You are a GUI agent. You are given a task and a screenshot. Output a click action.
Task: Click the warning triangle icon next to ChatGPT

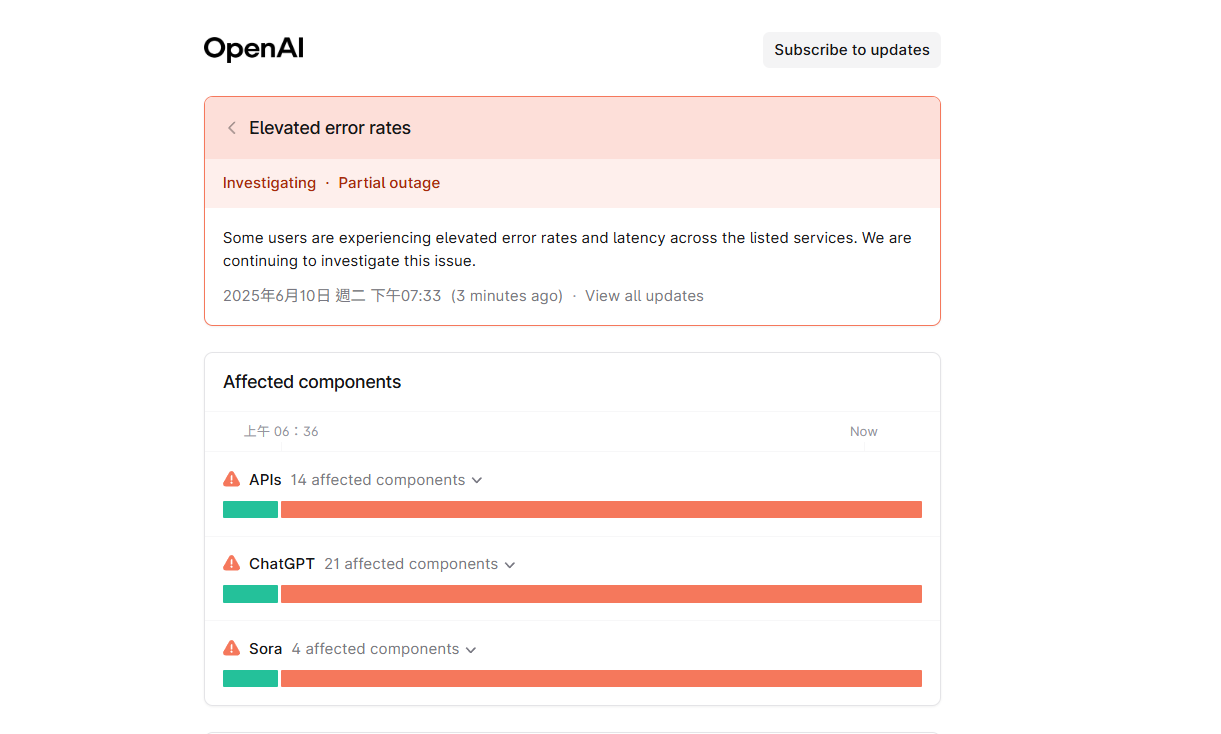pyautogui.click(x=232, y=563)
